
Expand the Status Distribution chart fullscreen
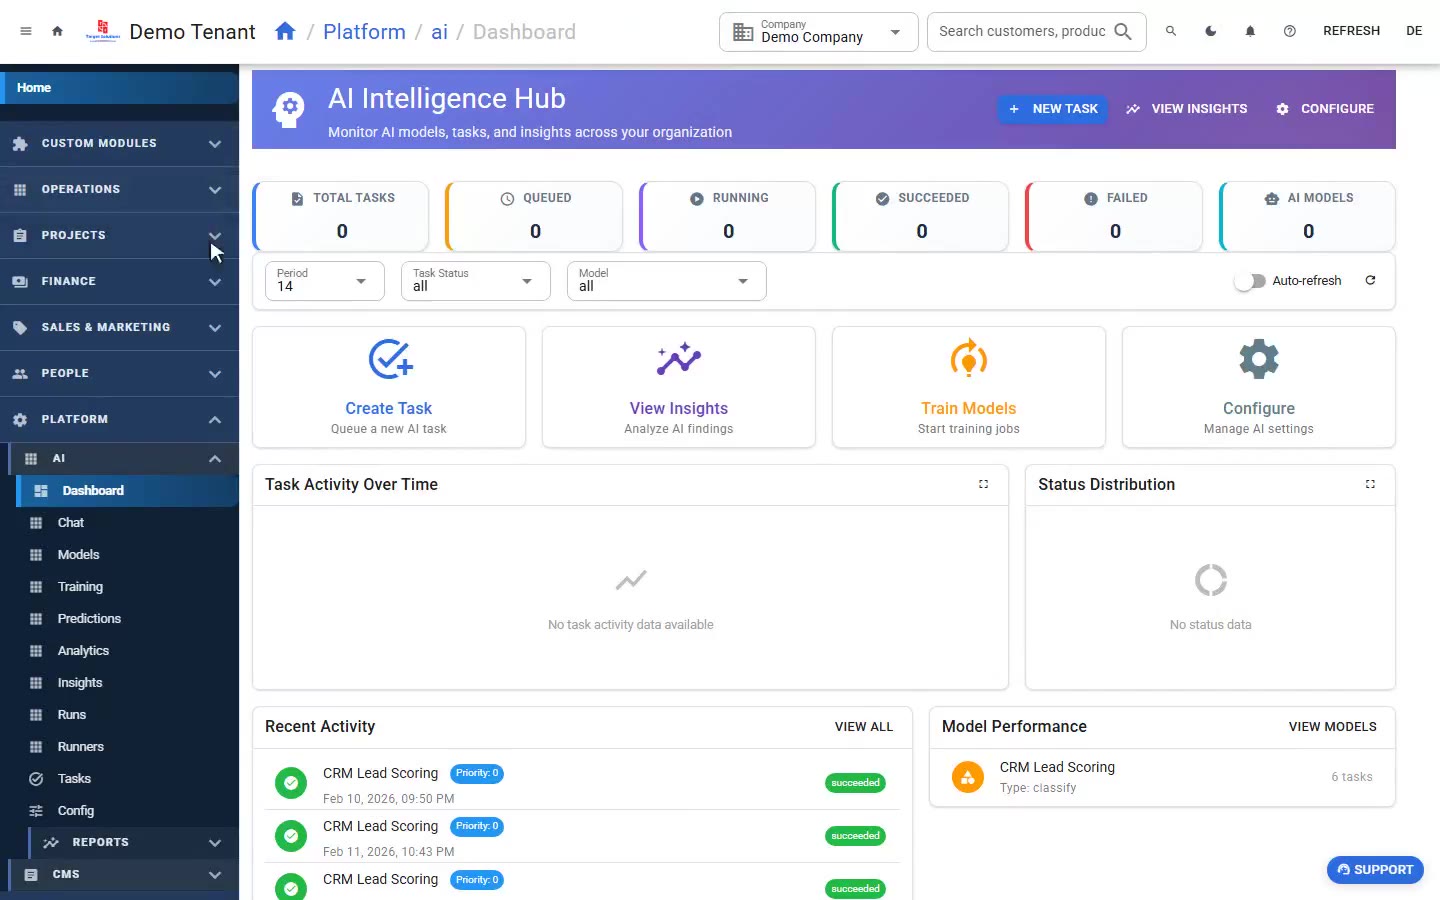1371,484
